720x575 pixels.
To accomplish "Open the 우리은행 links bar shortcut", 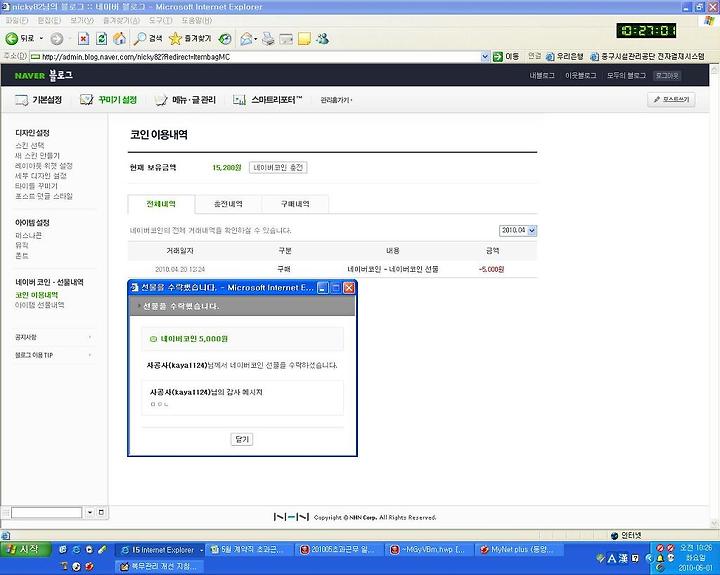I will click(x=564, y=56).
